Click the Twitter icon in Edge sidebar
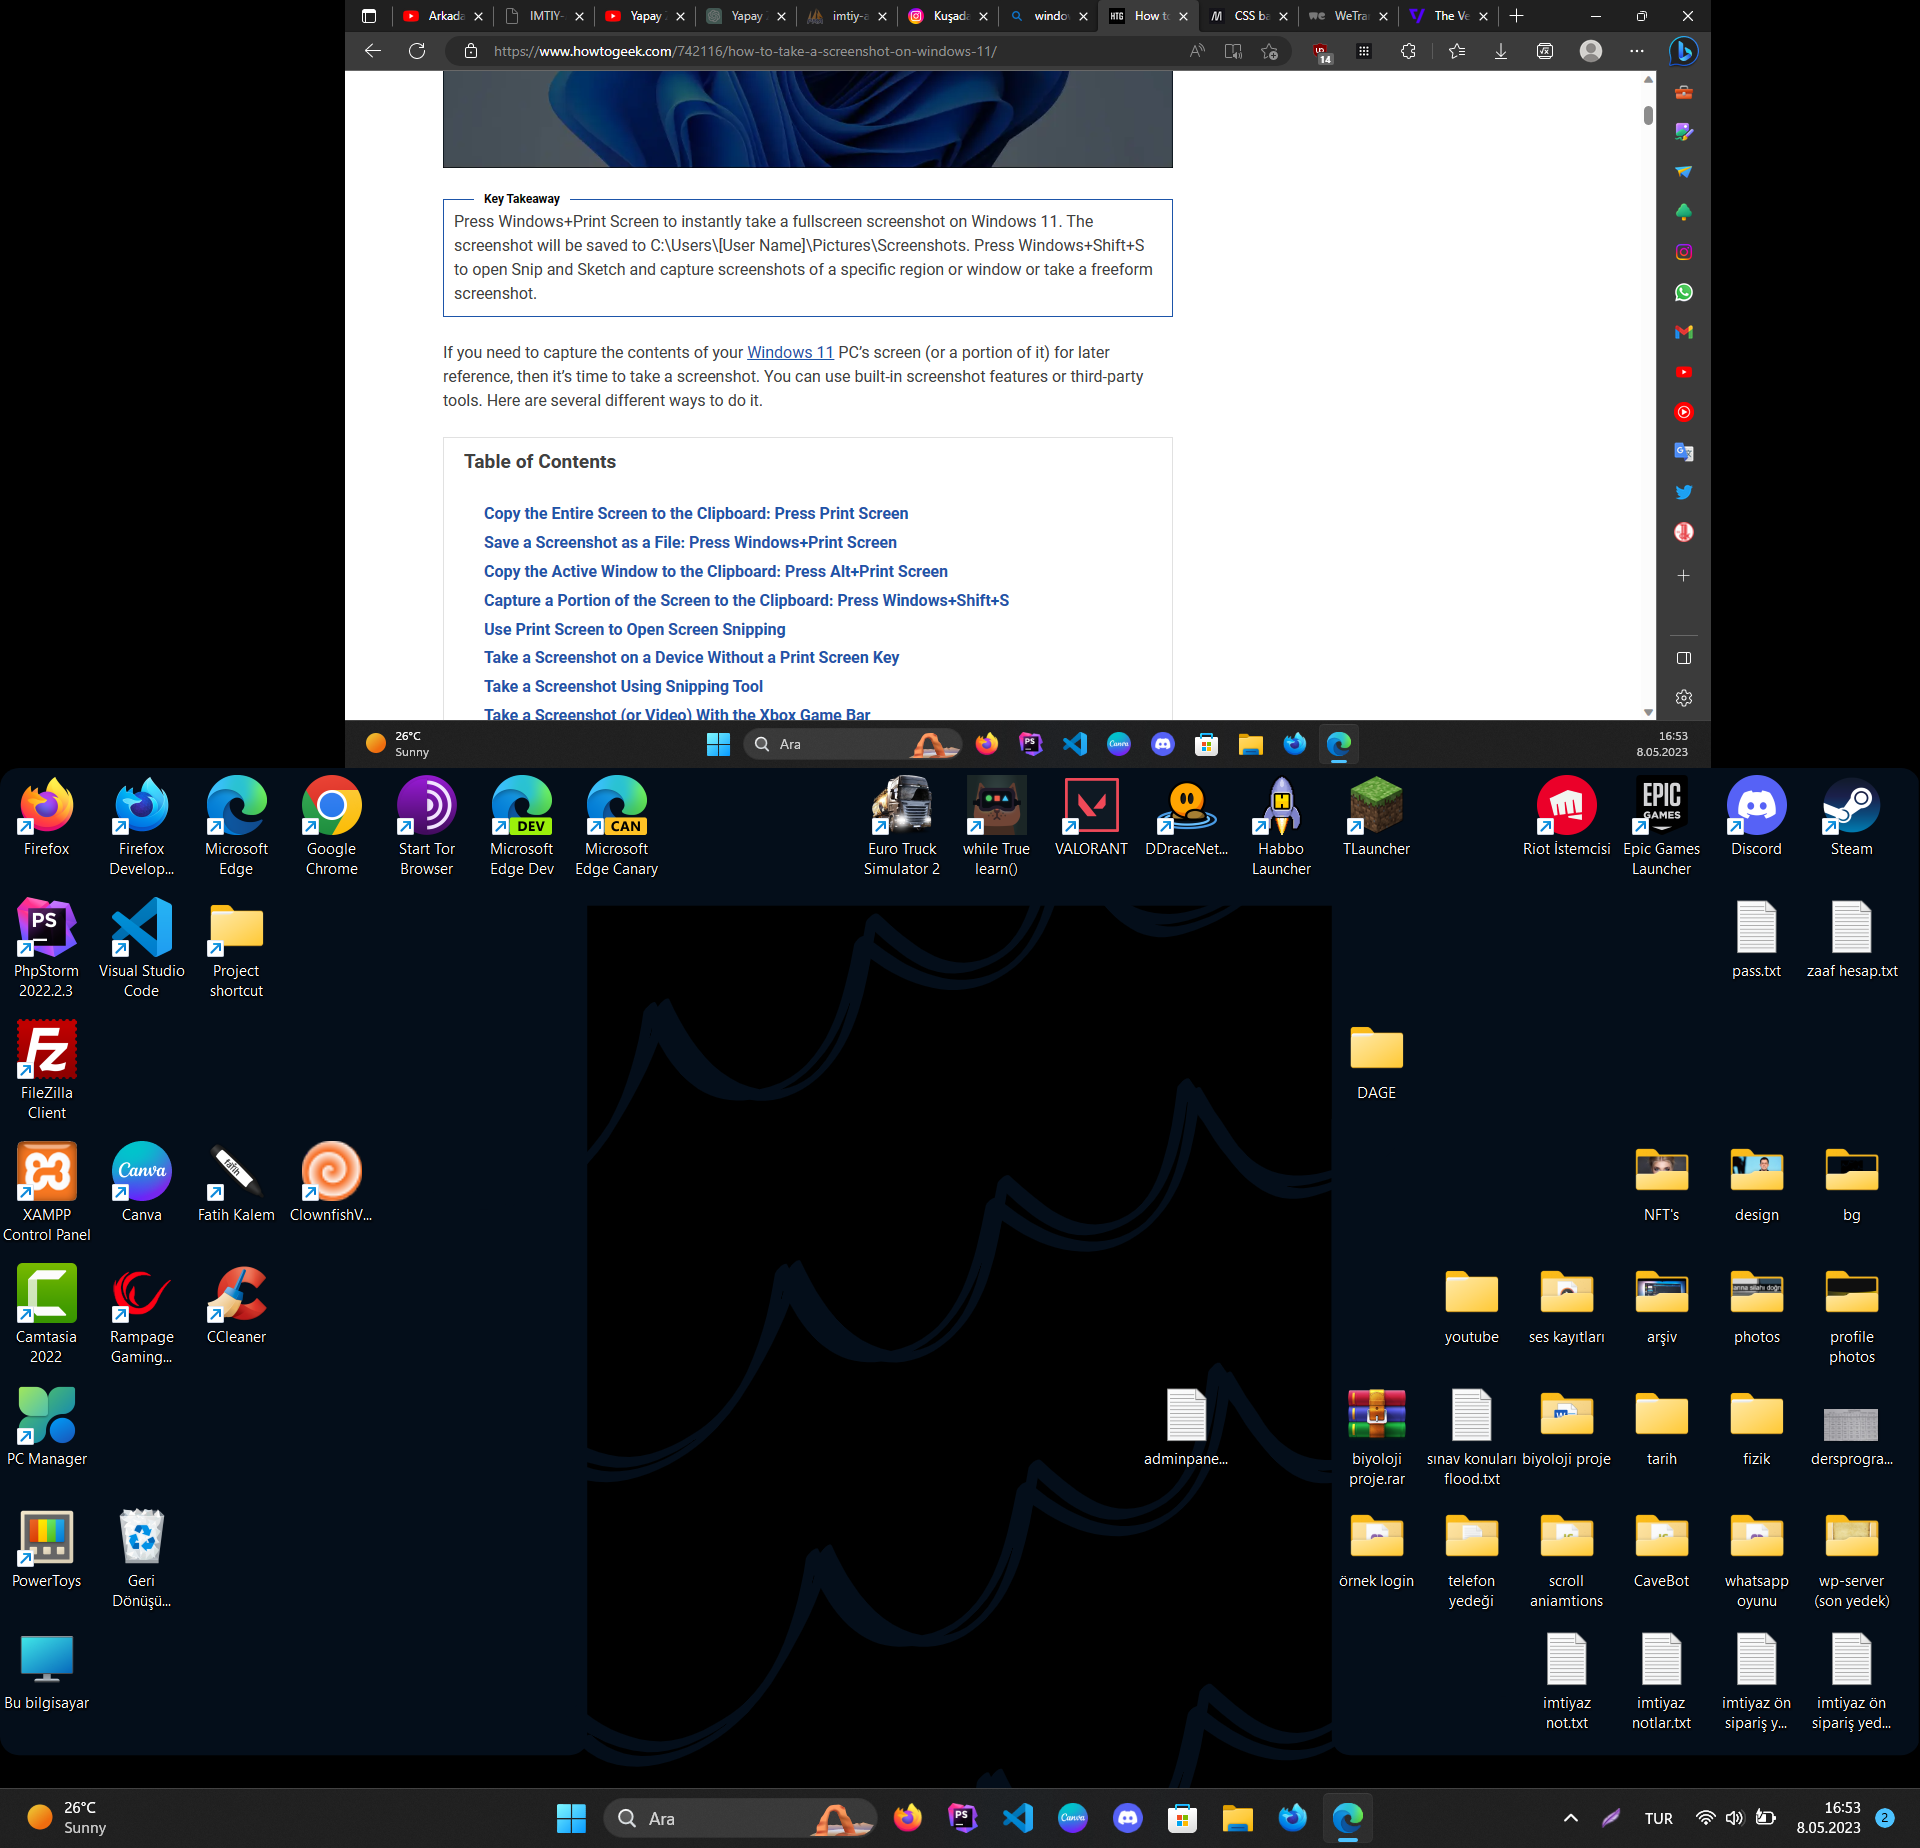The width and height of the screenshot is (1920, 1848). coord(1683,492)
